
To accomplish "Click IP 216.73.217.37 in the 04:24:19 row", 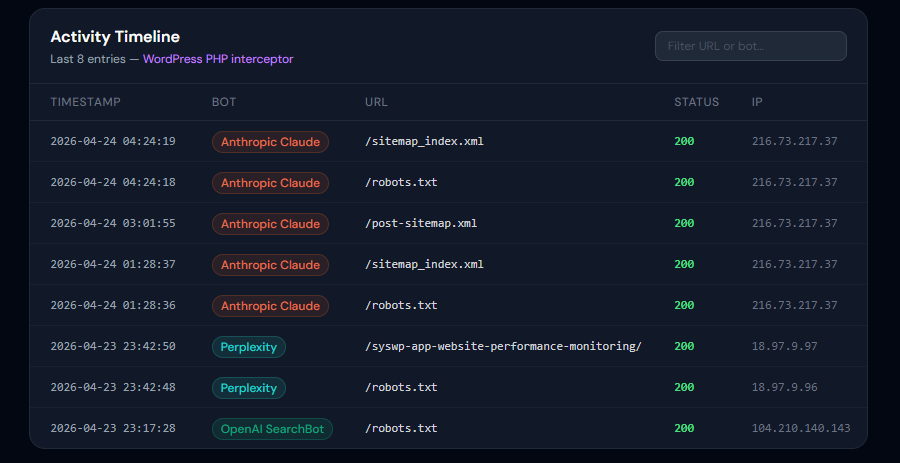I will [x=794, y=141].
